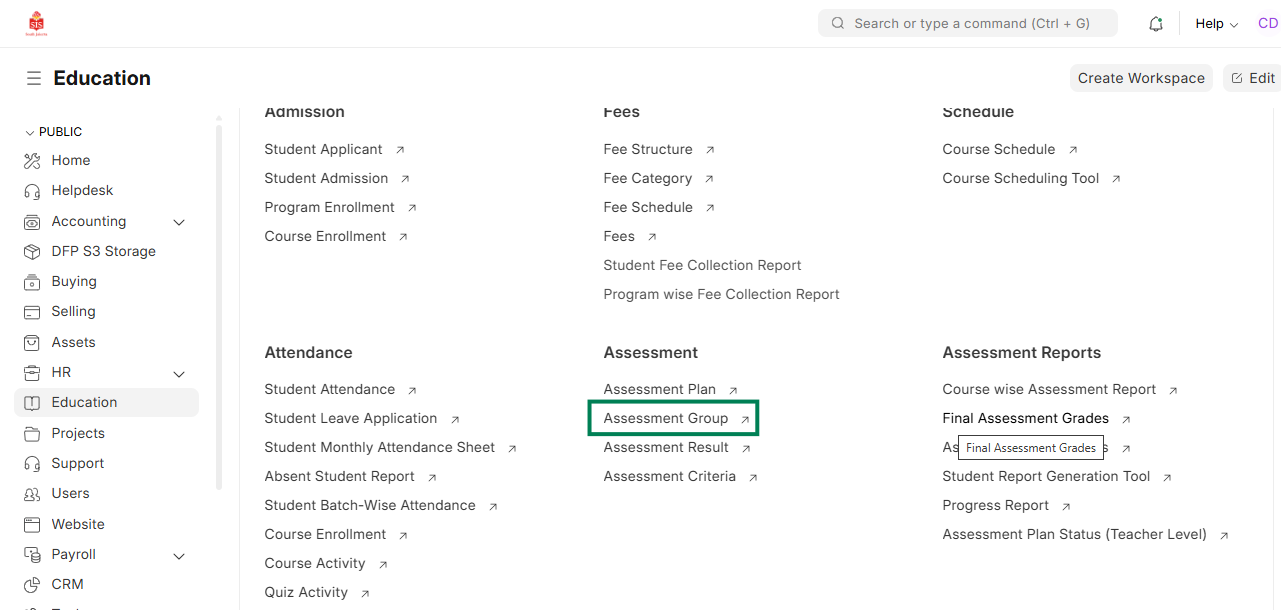Click the search or command input field
Image resolution: width=1281 pixels, height=610 pixels.
tap(968, 23)
